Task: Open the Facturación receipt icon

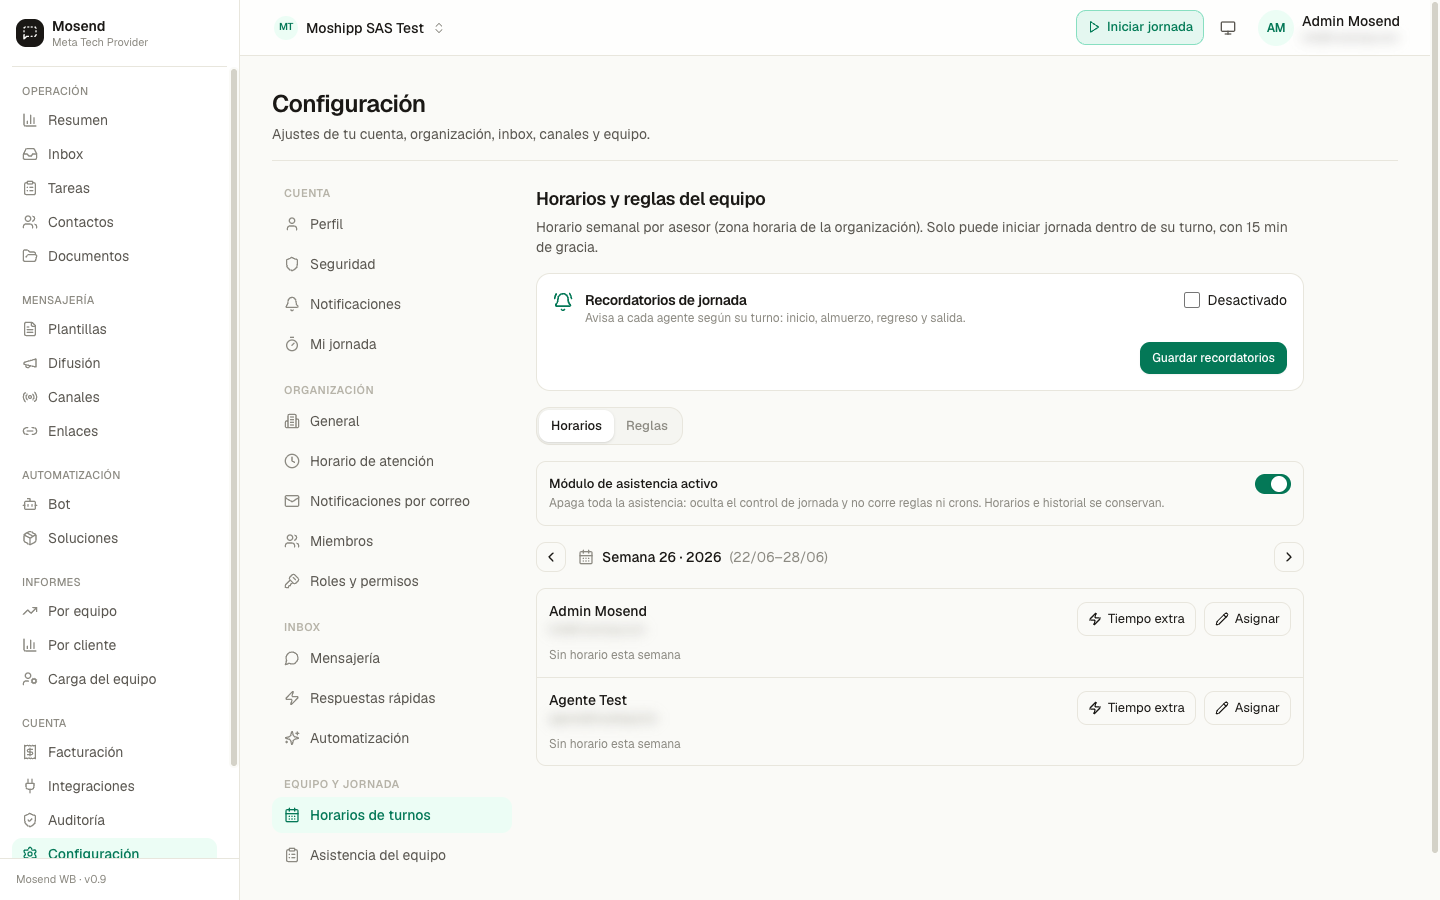Action: pyautogui.click(x=30, y=752)
